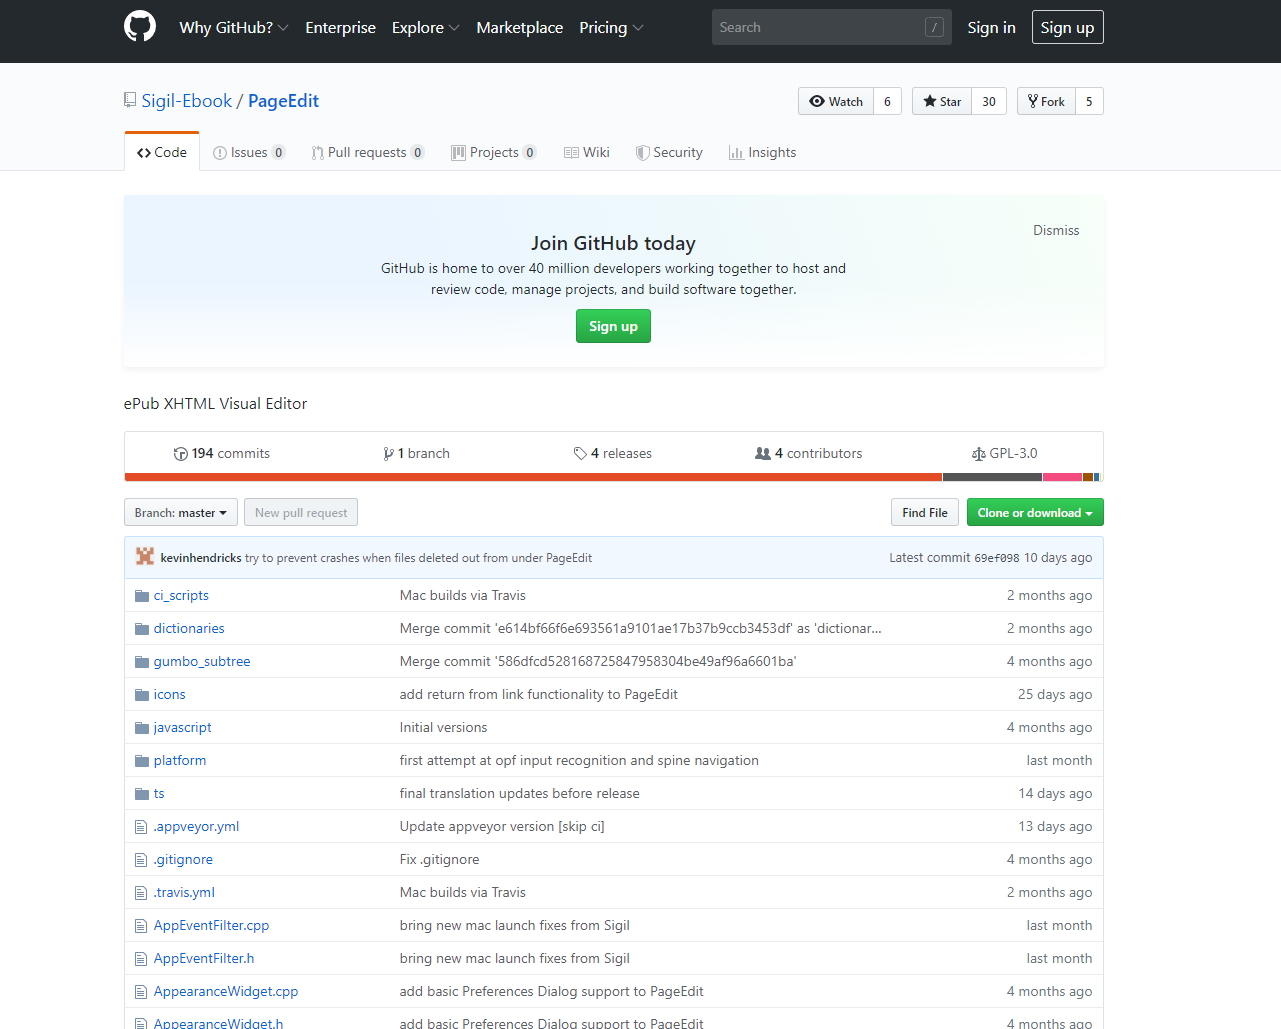Open the gumbo_subtree folder link
This screenshot has height=1029, width=1281.
click(202, 662)
